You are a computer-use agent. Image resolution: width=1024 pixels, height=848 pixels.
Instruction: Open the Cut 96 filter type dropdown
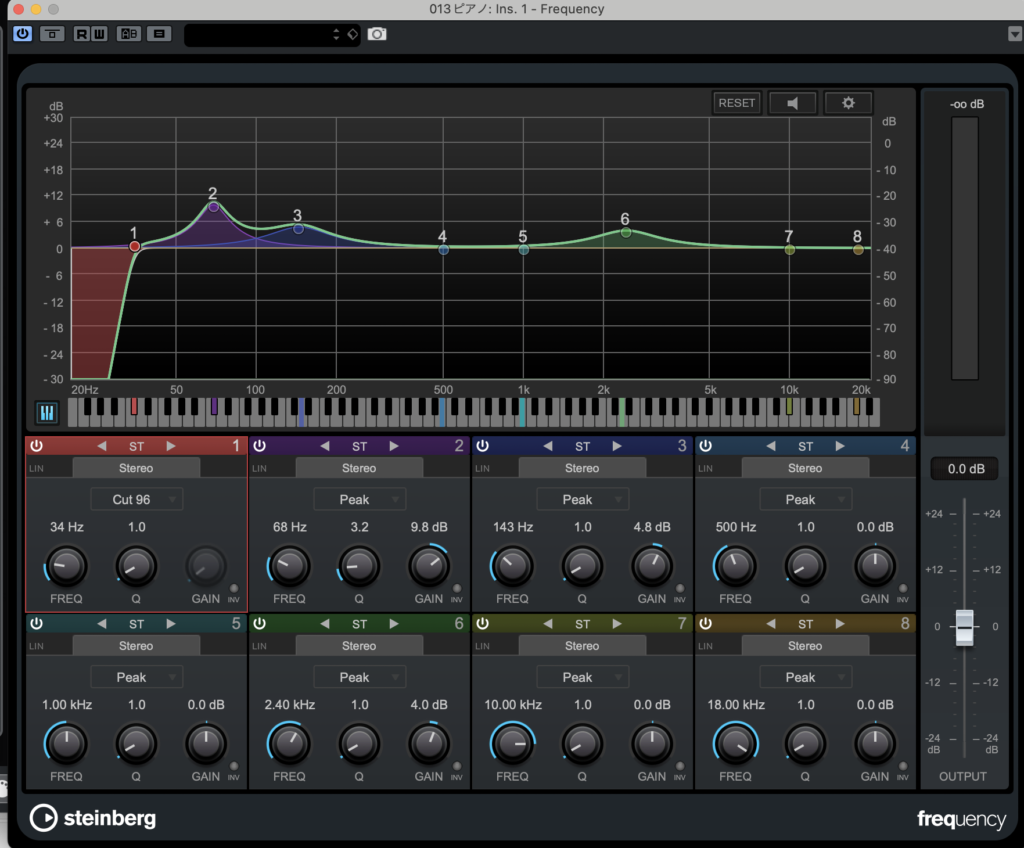[x=136, y=499]
